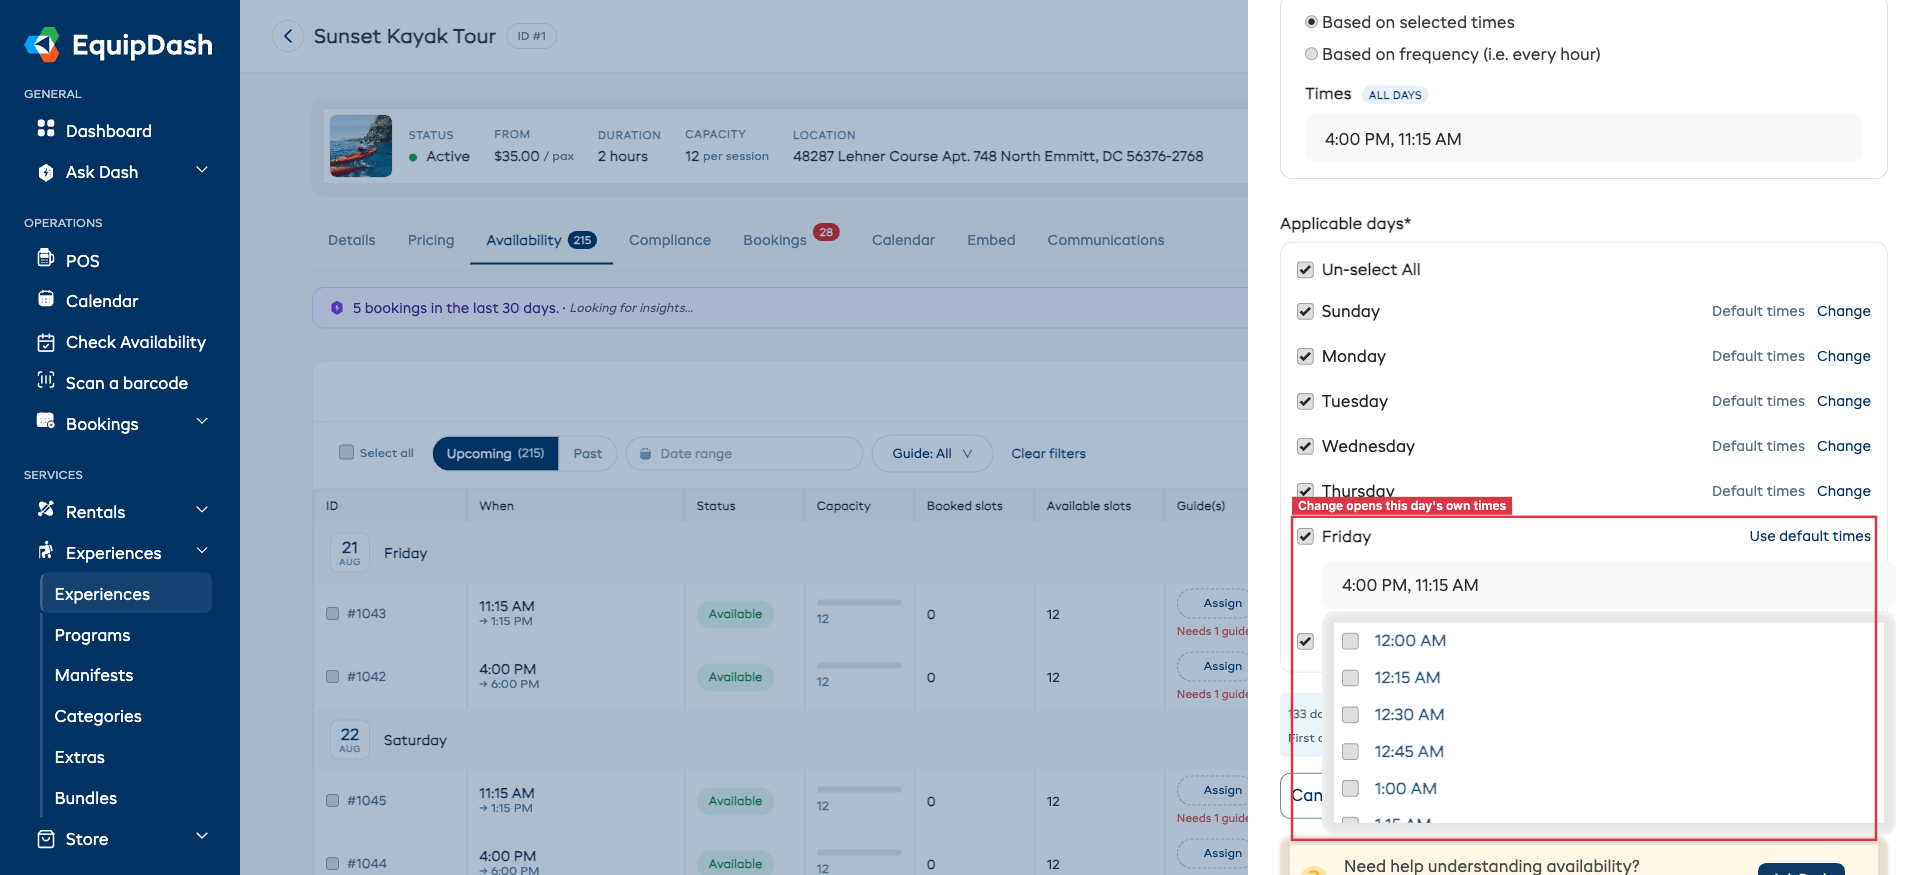The width and height of the screenshot is (1920, 875).
Task: Click the Ask Dash hexagon icon
Action: click(46, 172)
